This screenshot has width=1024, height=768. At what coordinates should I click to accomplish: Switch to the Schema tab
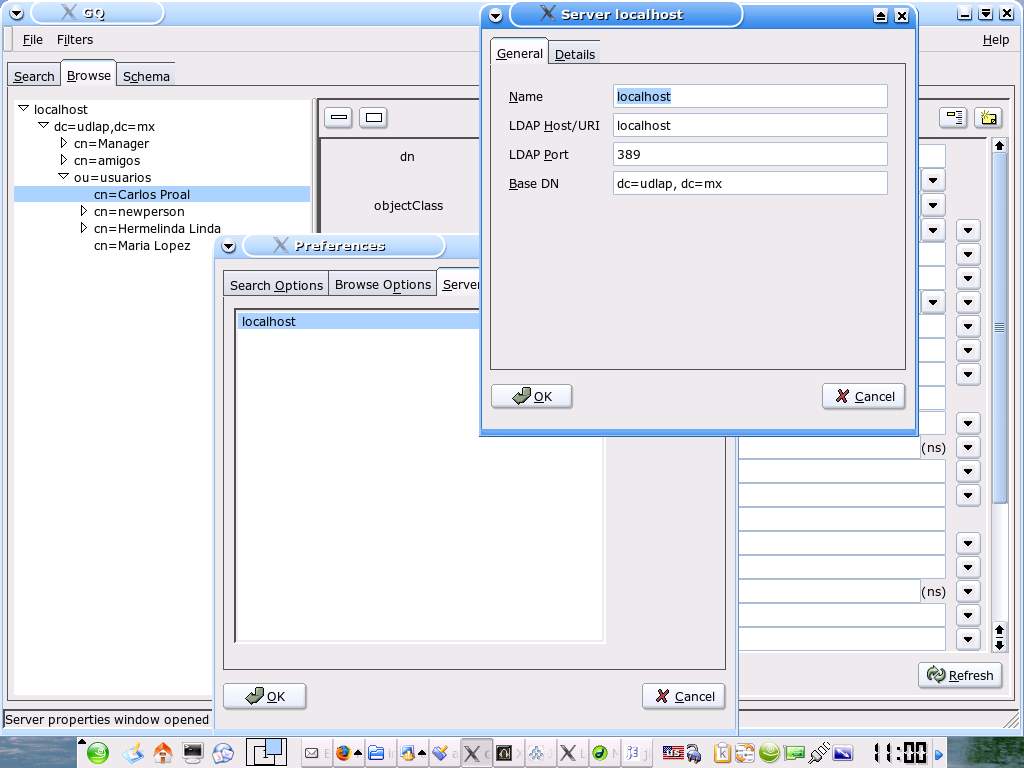coord(146,76)
